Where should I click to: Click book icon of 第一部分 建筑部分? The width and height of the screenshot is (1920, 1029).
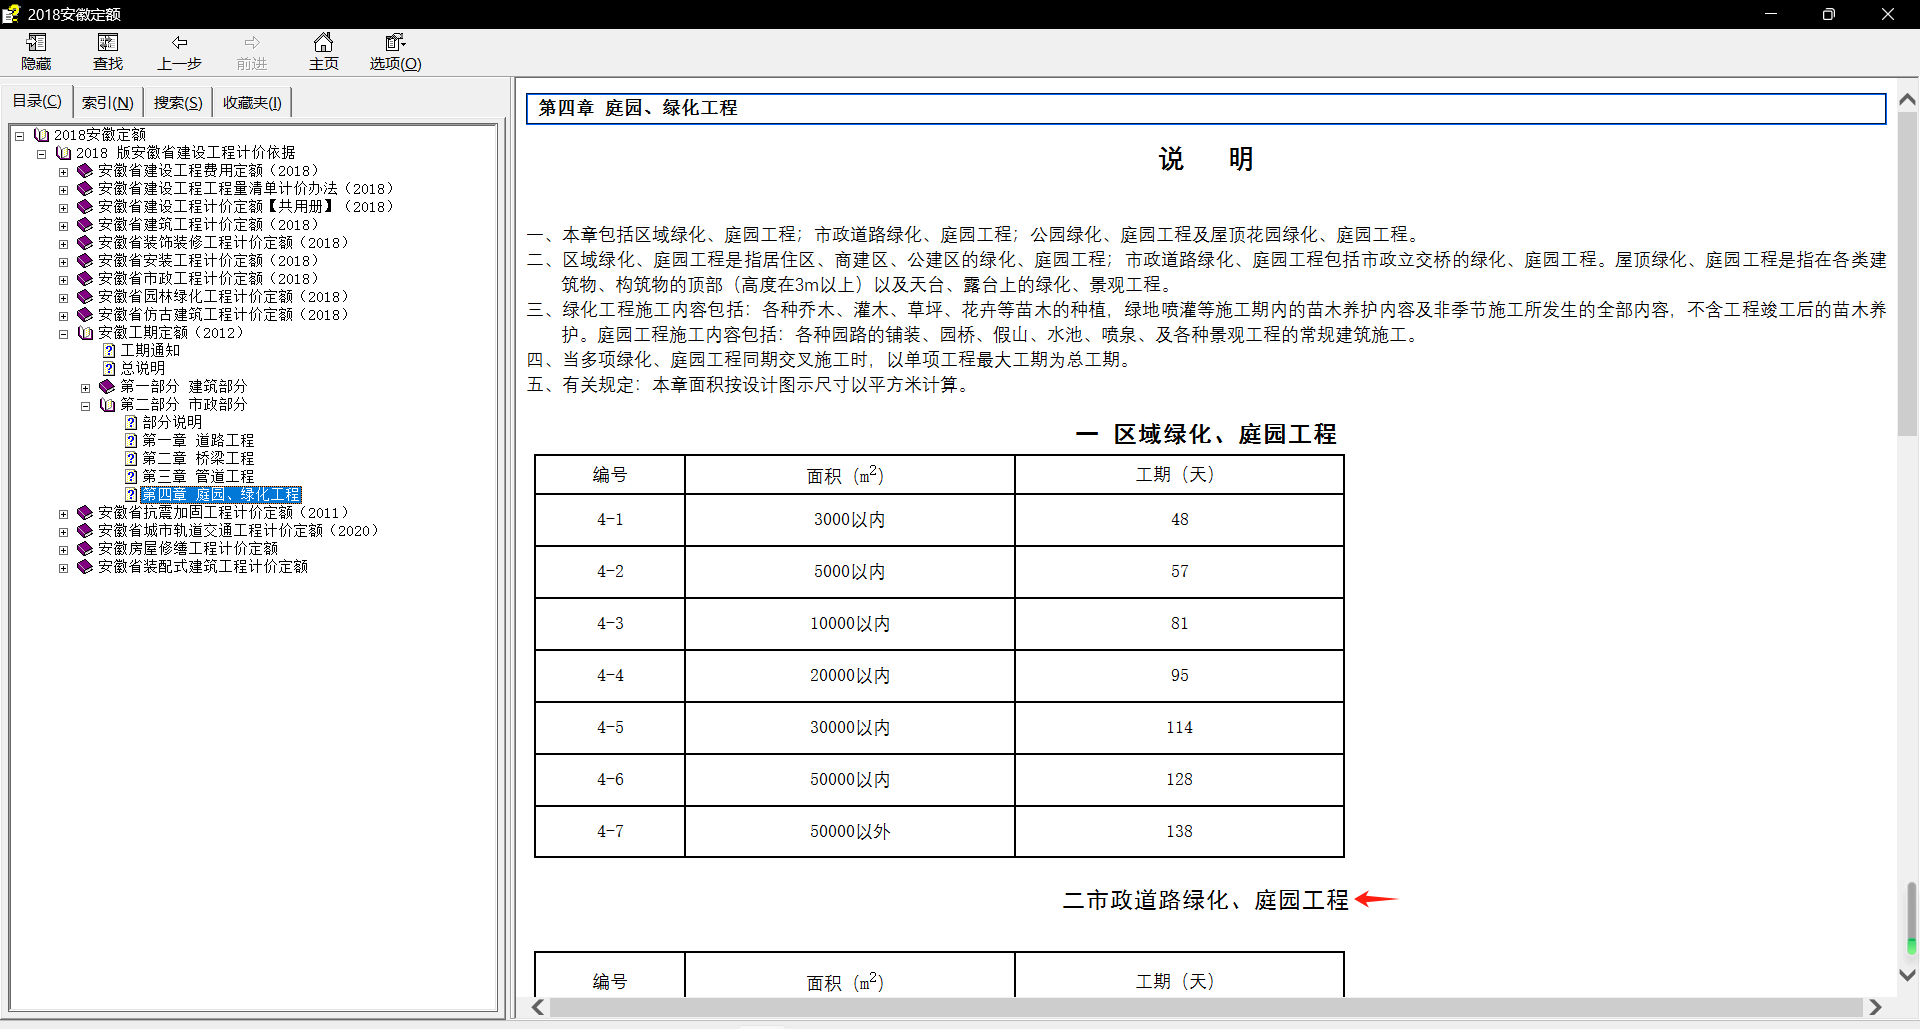pos(107,387)
